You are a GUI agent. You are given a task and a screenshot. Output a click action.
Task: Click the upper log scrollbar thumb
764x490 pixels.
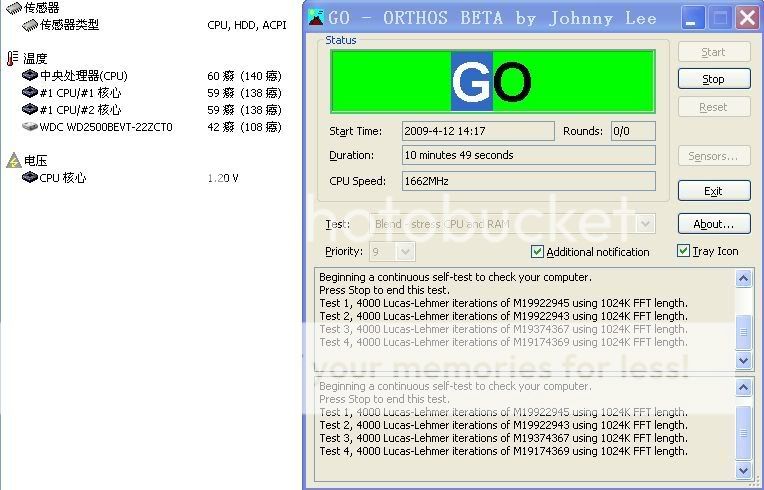[x=744, y=332]
